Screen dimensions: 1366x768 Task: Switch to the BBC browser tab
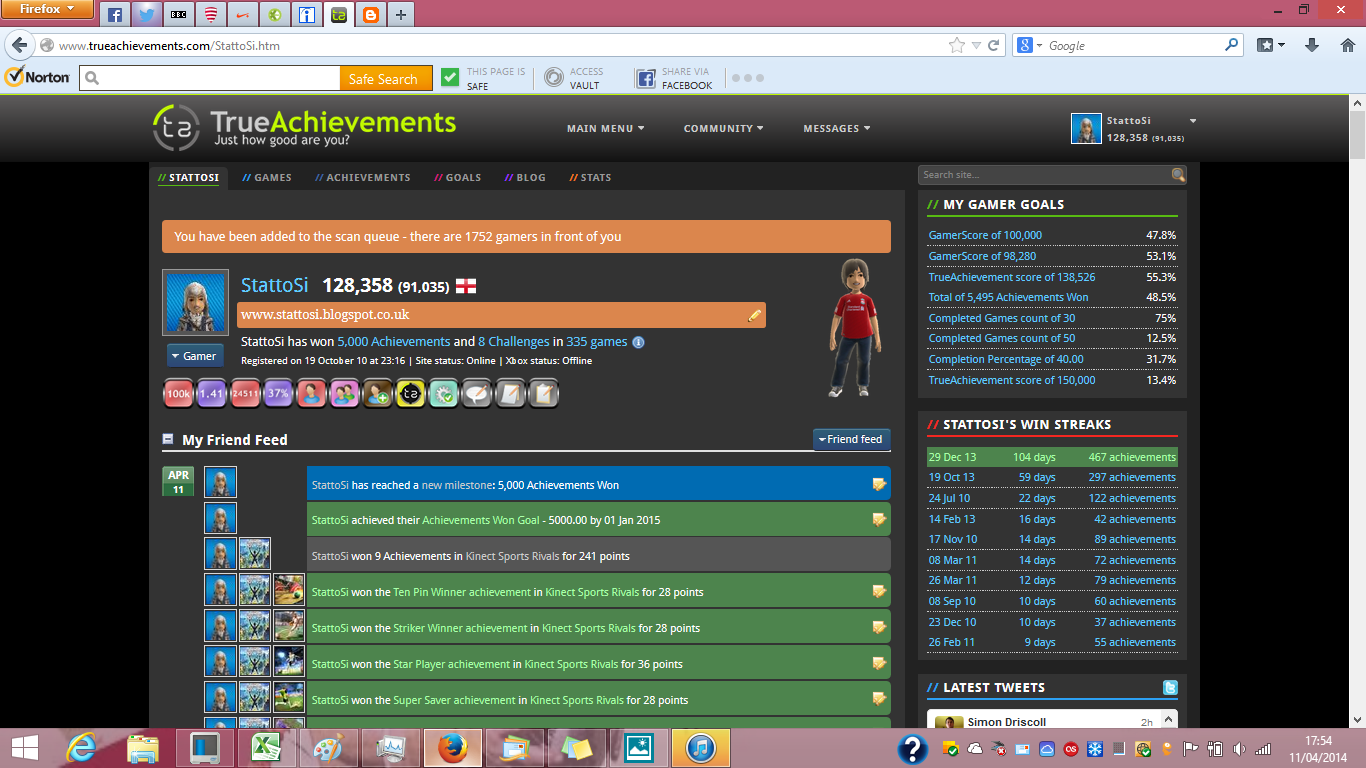pyautogui.click(x=179, y=15)
